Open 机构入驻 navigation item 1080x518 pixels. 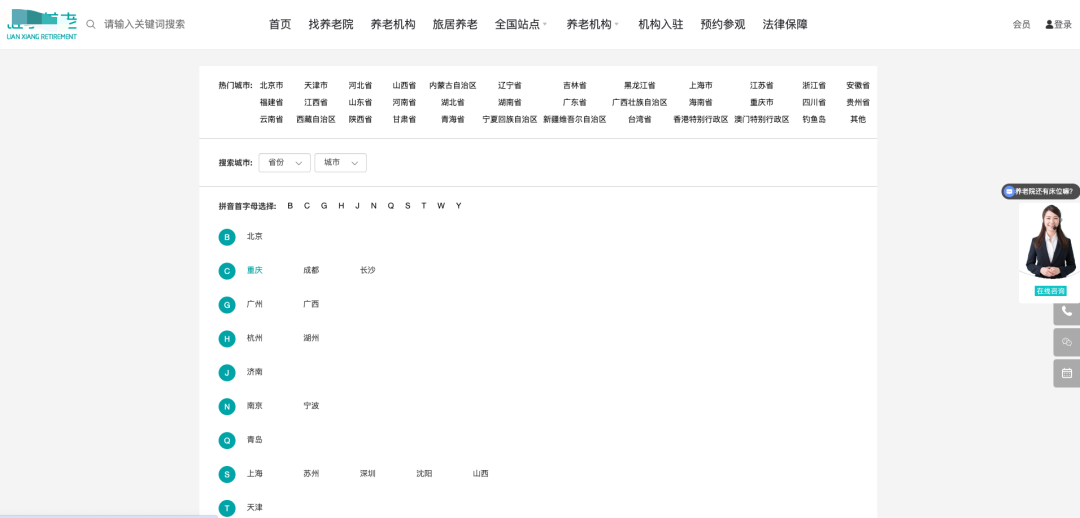coord(661,24)
